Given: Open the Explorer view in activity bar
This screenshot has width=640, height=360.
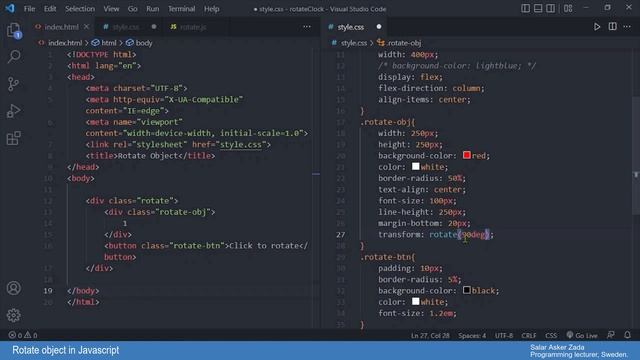Looking at the screenshot, I should click(13, 30).
